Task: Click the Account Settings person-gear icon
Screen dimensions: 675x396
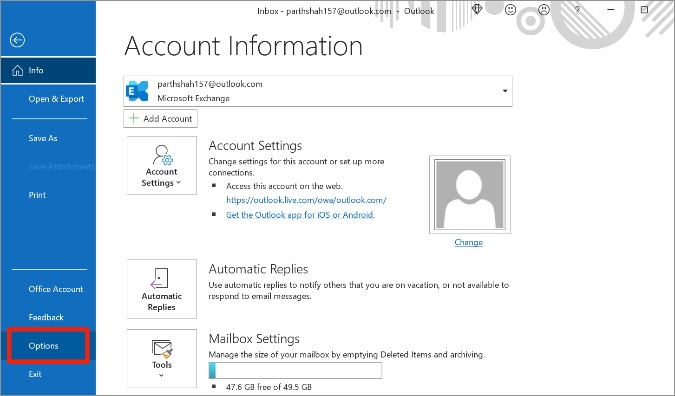Action: coord(162,155)
